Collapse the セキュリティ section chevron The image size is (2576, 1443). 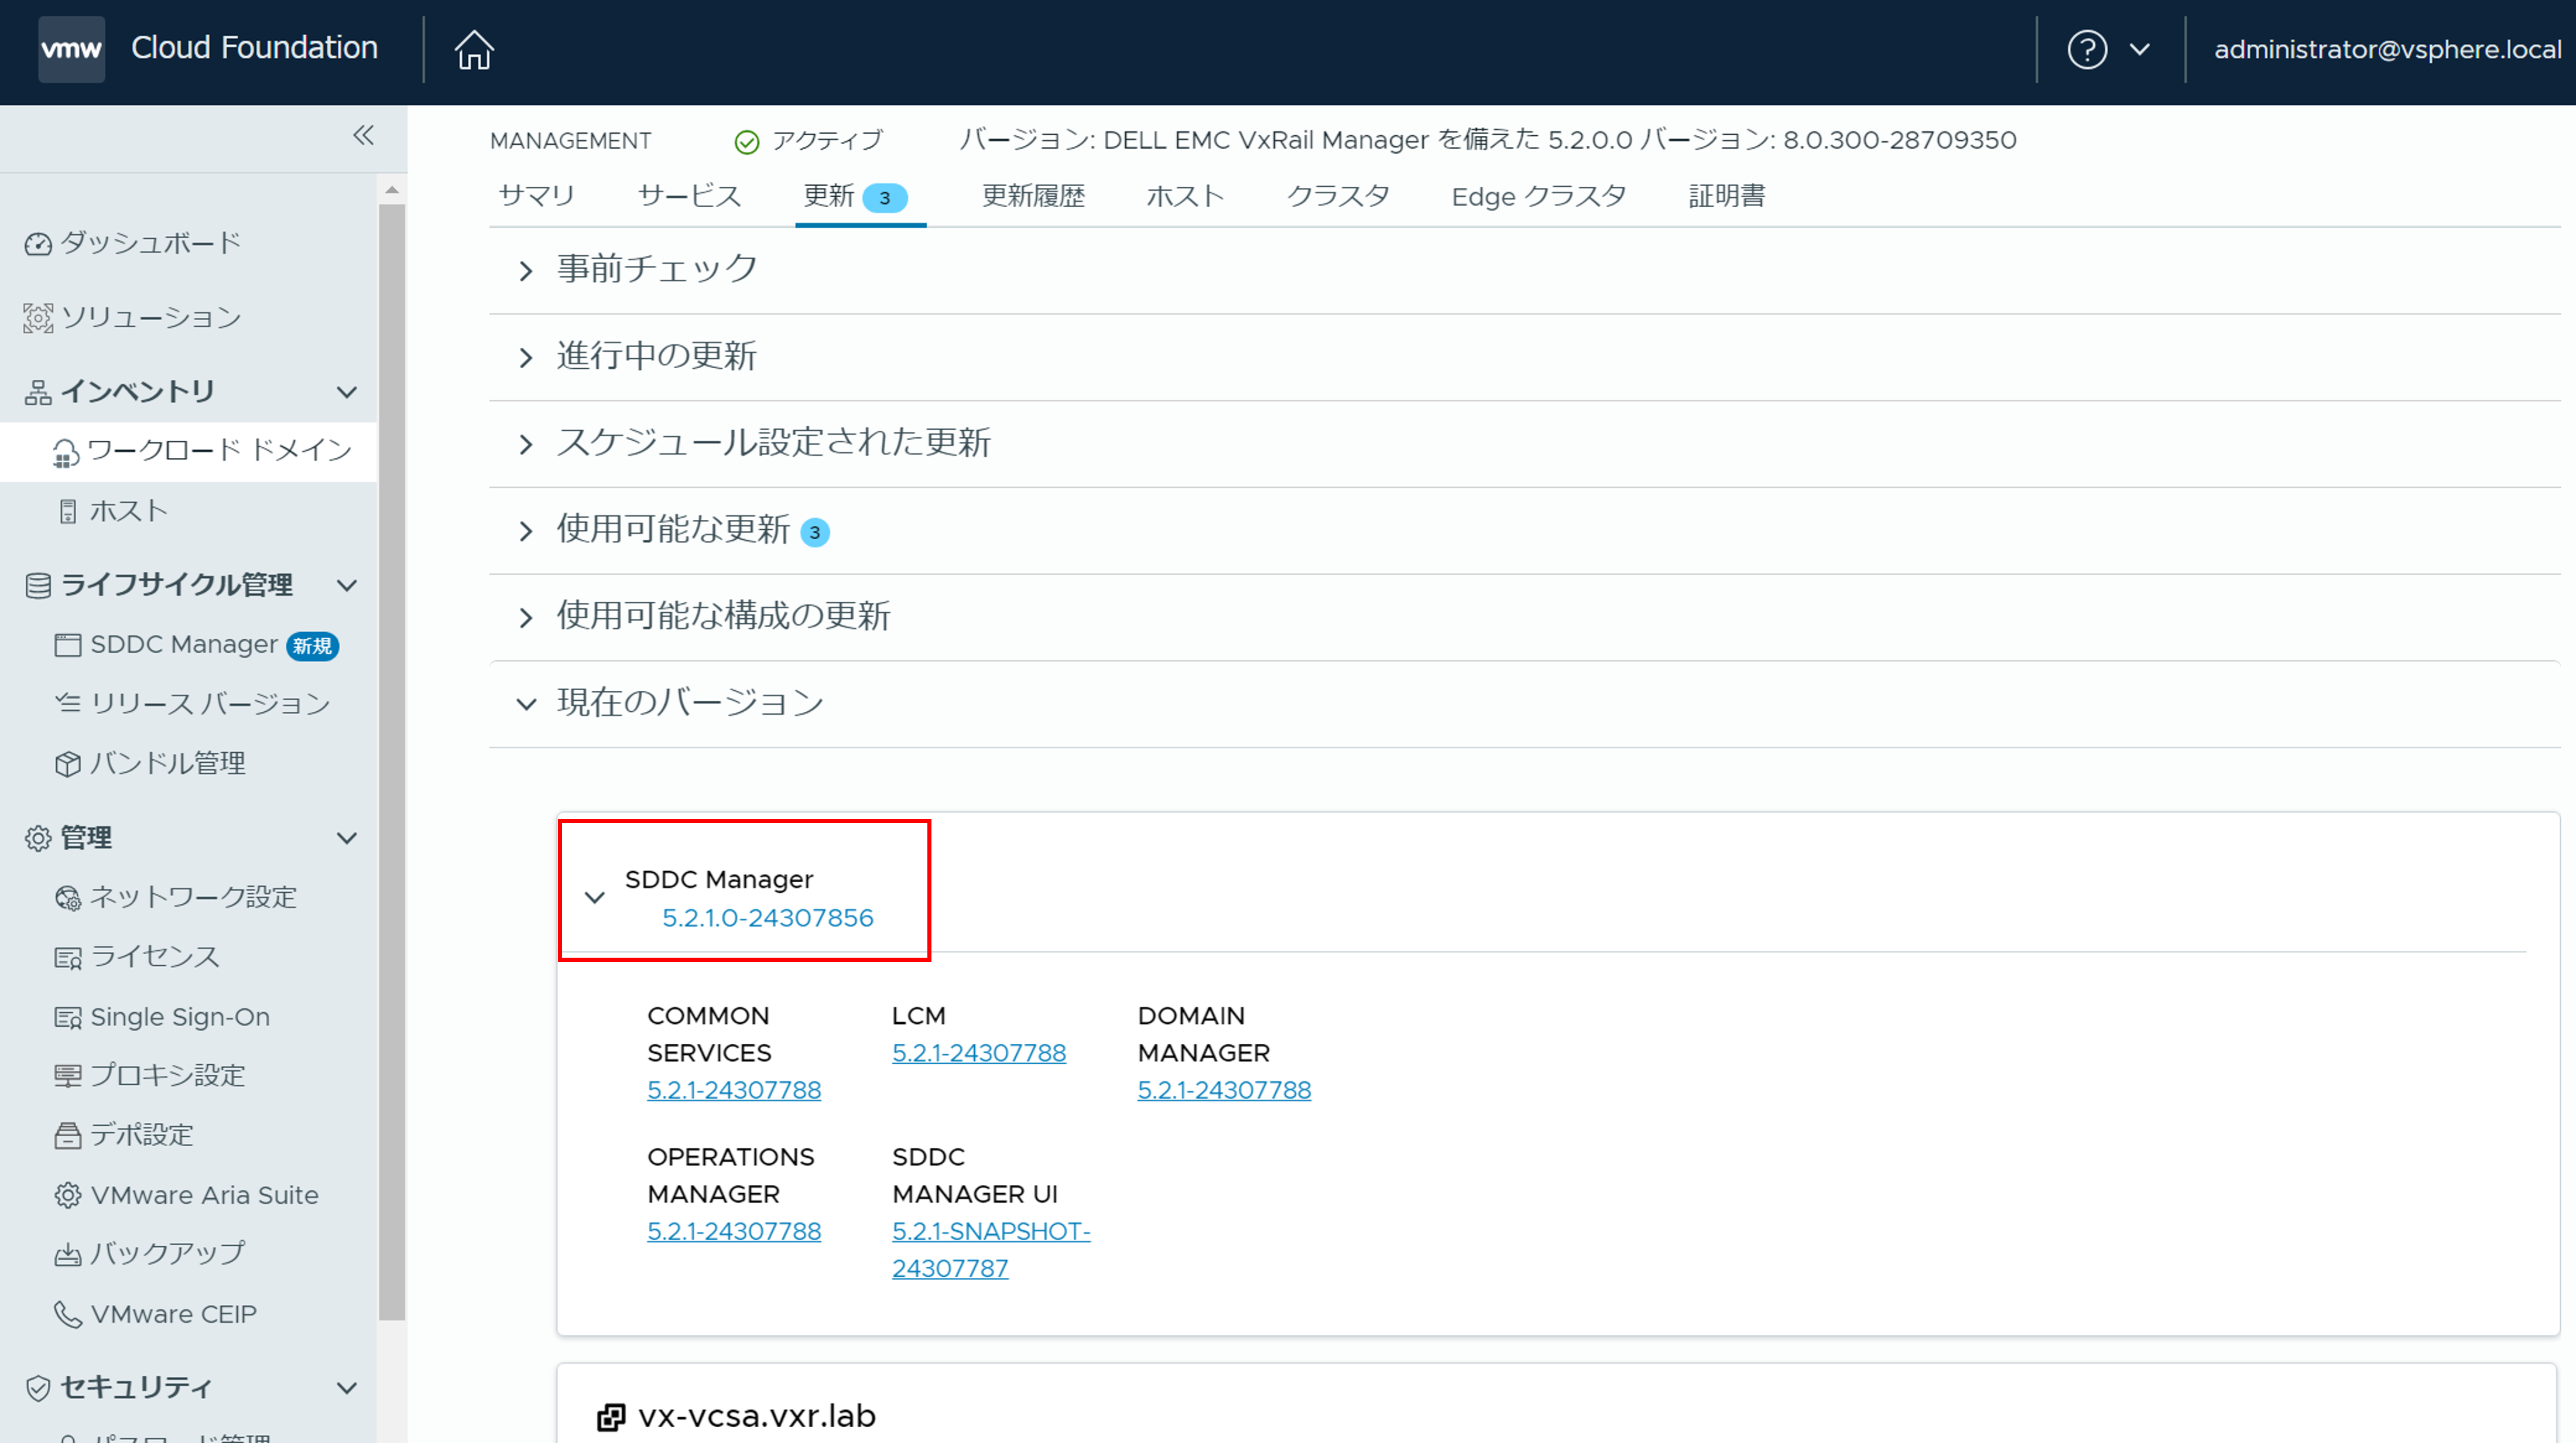347,1388
